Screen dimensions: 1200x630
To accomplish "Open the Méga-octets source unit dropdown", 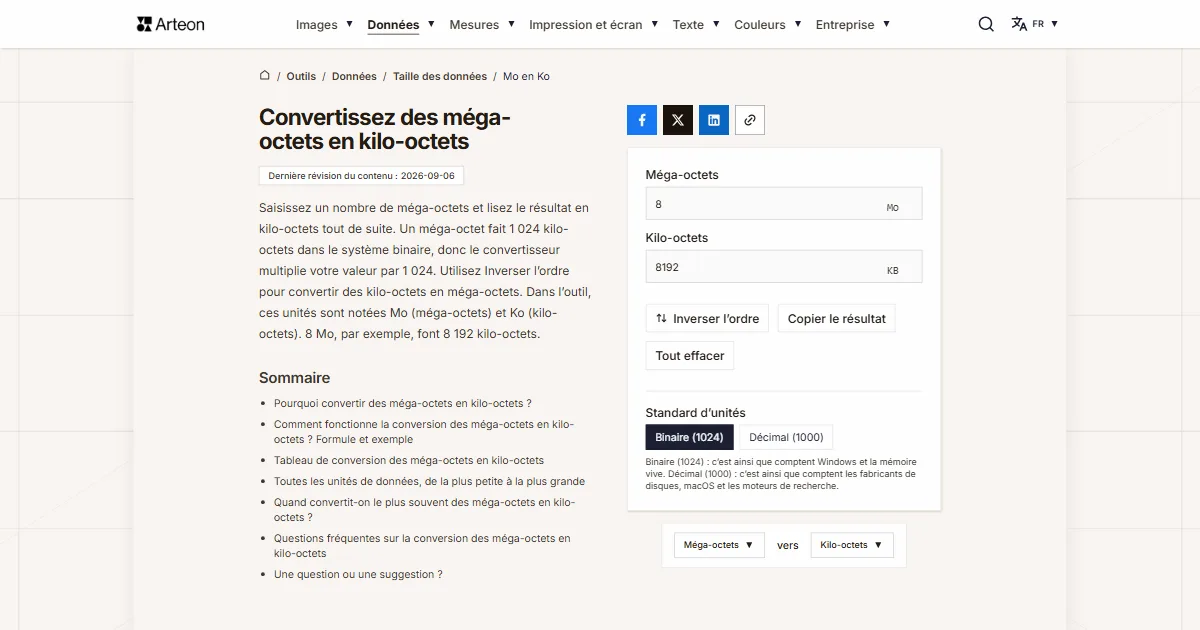I will pos(719,545).
